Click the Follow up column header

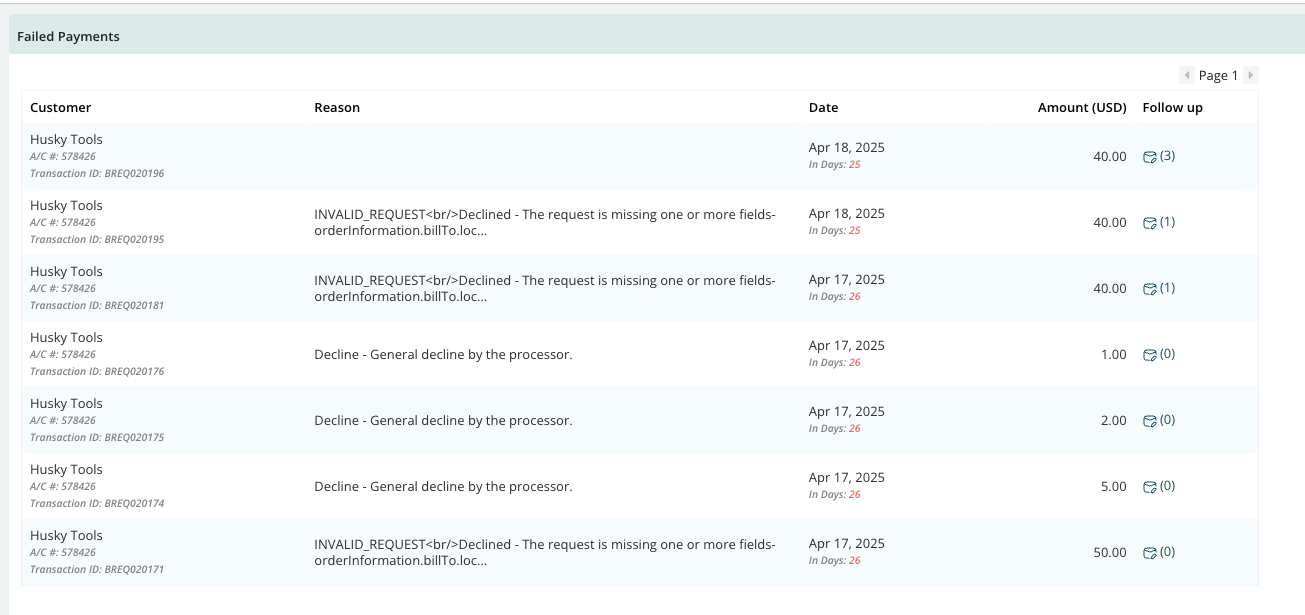tap(1172, 107)
